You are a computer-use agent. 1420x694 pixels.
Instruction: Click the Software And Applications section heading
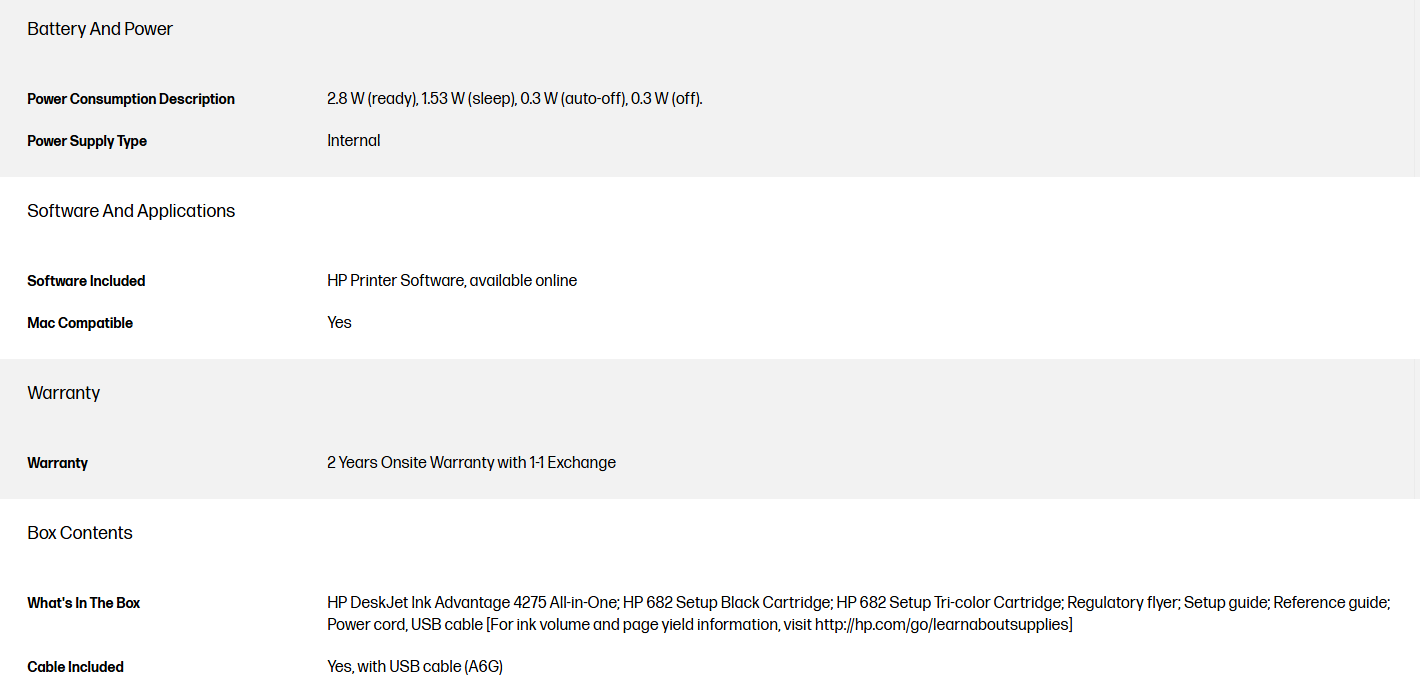click(x=131, y=211)
